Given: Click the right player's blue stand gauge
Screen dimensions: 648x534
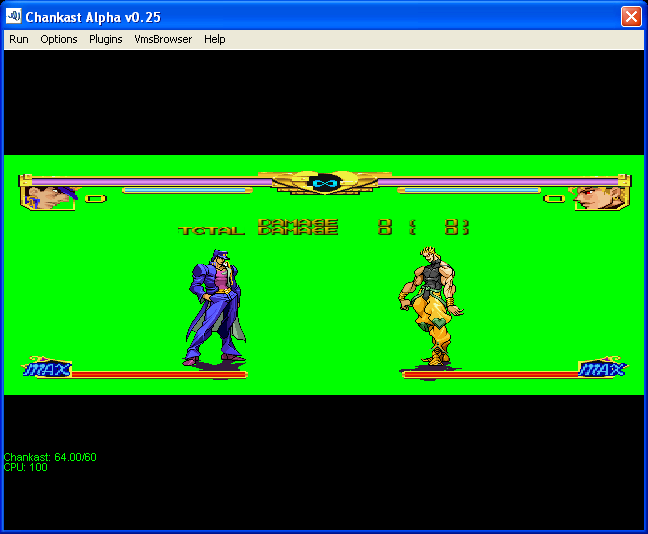Looking at the screenshot, I should pos(469,191).
